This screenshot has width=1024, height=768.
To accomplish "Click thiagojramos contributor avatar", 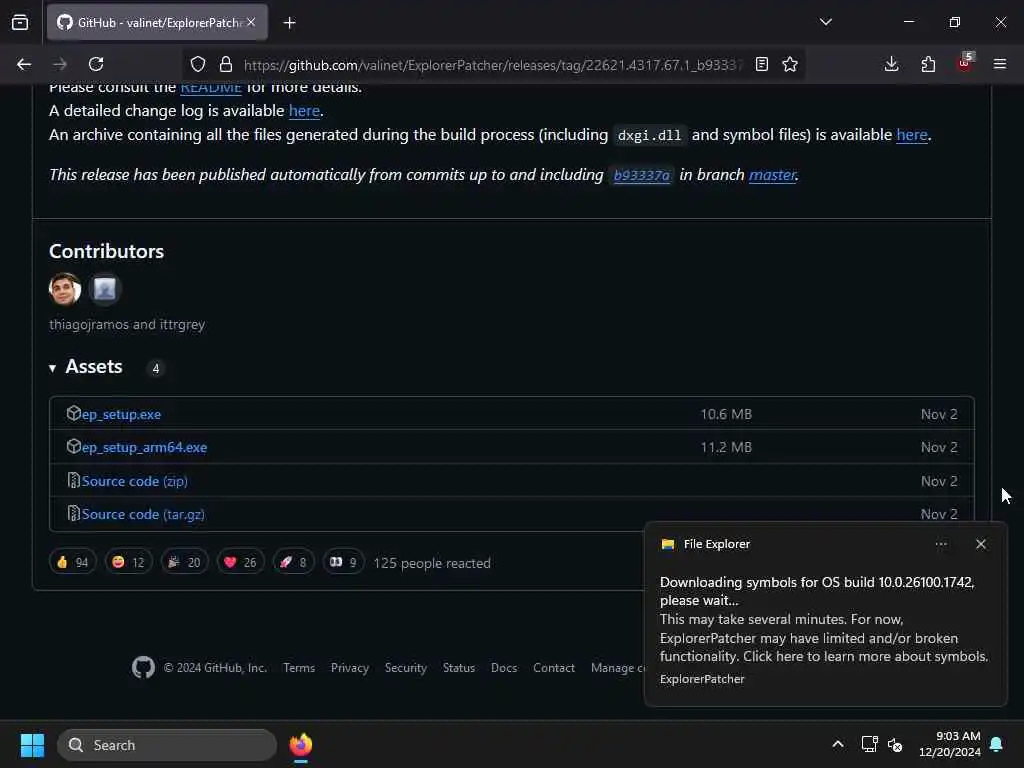I will [x=65, y=289].
